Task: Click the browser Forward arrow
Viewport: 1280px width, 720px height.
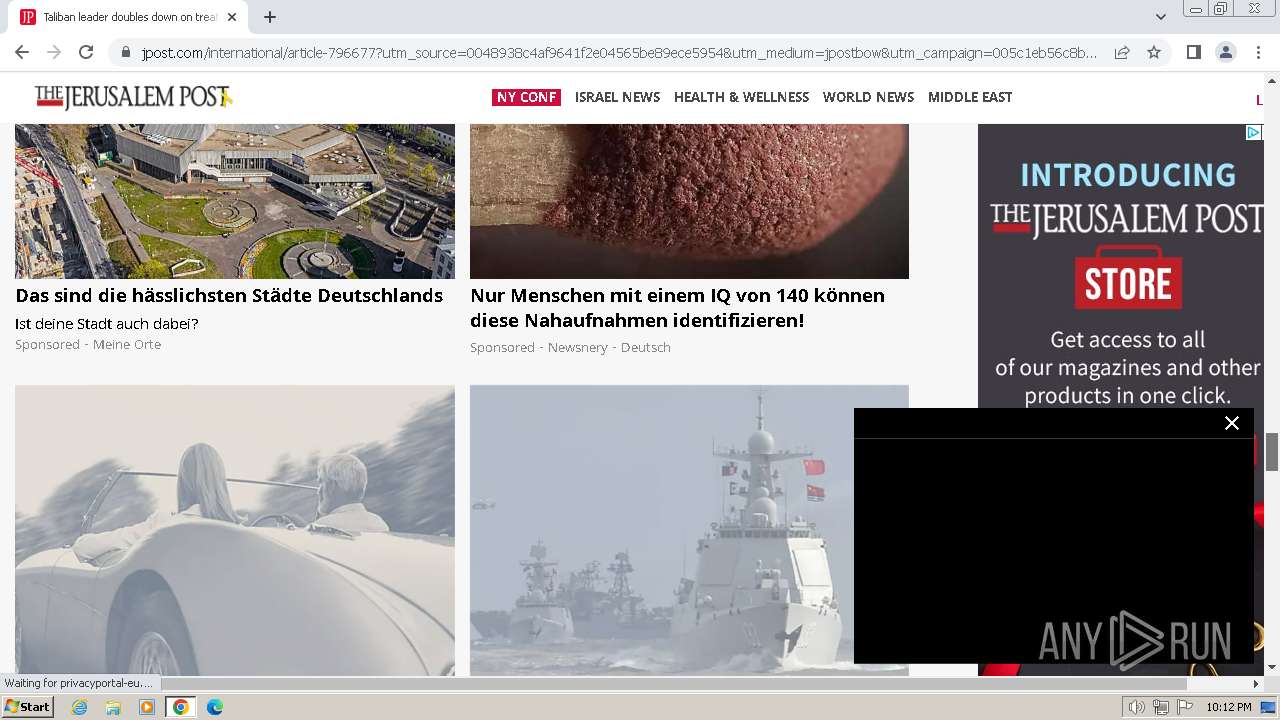Action: tap(54, 52)
